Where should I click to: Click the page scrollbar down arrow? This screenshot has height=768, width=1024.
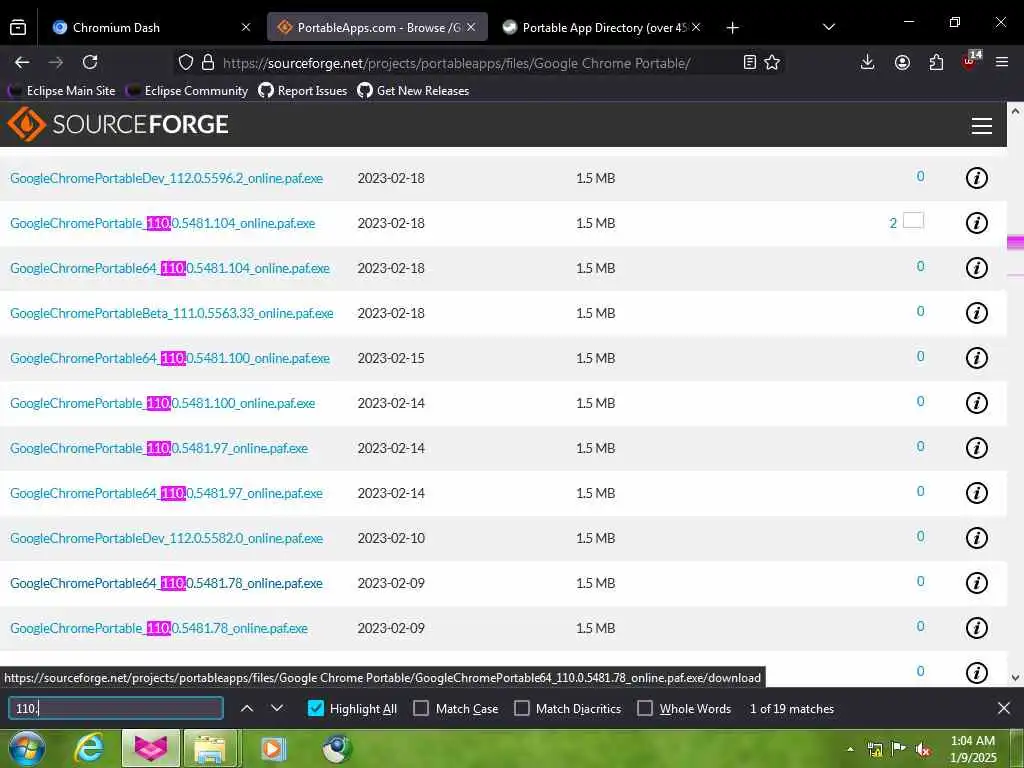coord(1016,677)
